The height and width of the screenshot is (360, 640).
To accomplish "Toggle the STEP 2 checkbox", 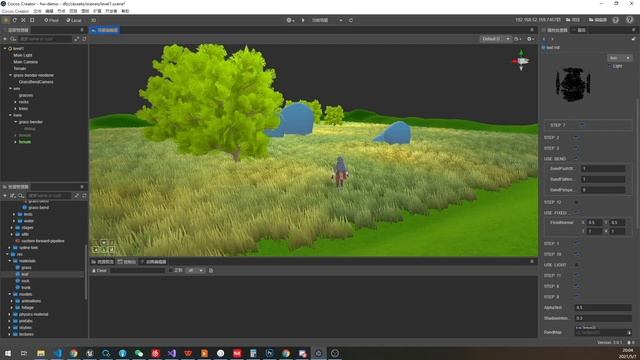I will click(x=576, y=138).
